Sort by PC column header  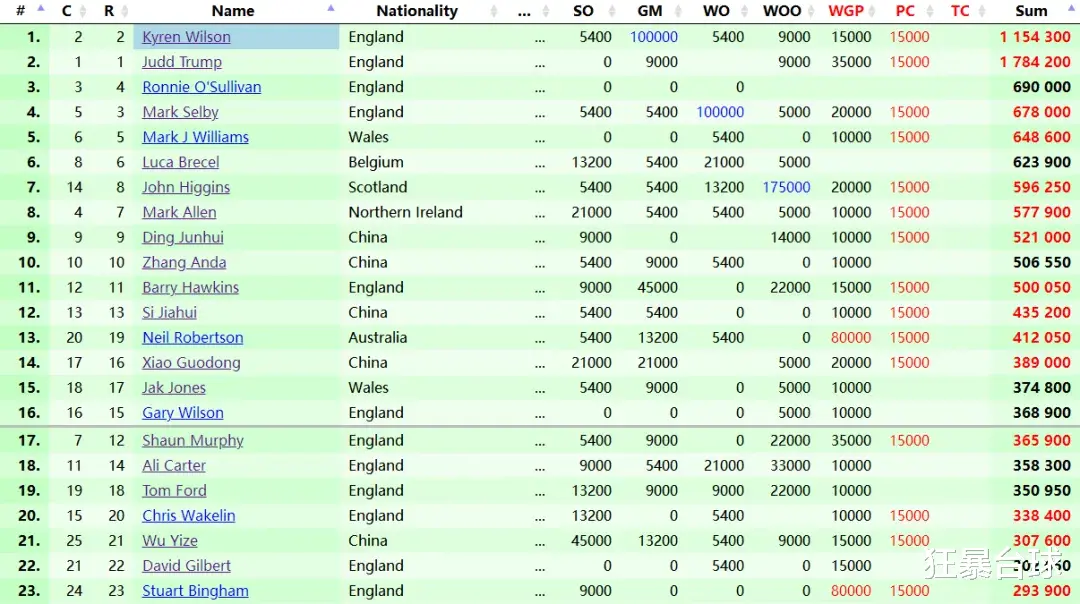click(x=905, y=11)
